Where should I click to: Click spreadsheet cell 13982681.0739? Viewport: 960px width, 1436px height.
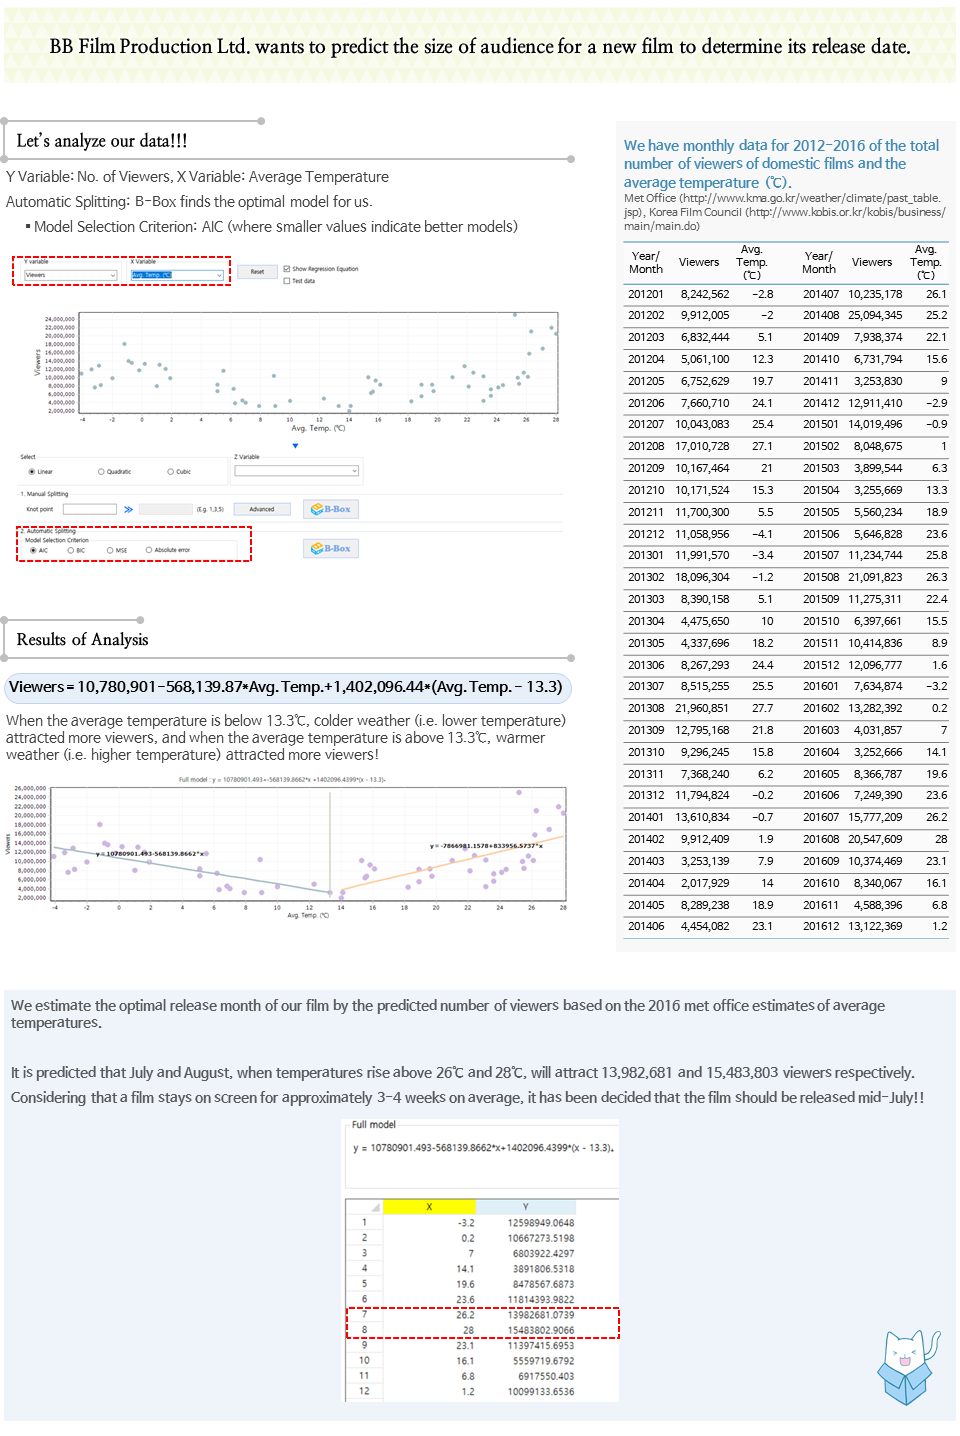541,1315
